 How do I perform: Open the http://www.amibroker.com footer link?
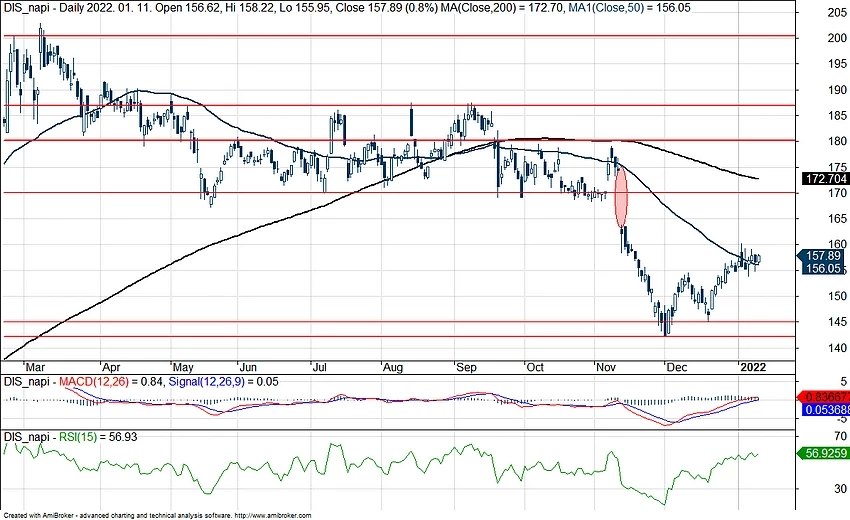click(x=273, y=516)
